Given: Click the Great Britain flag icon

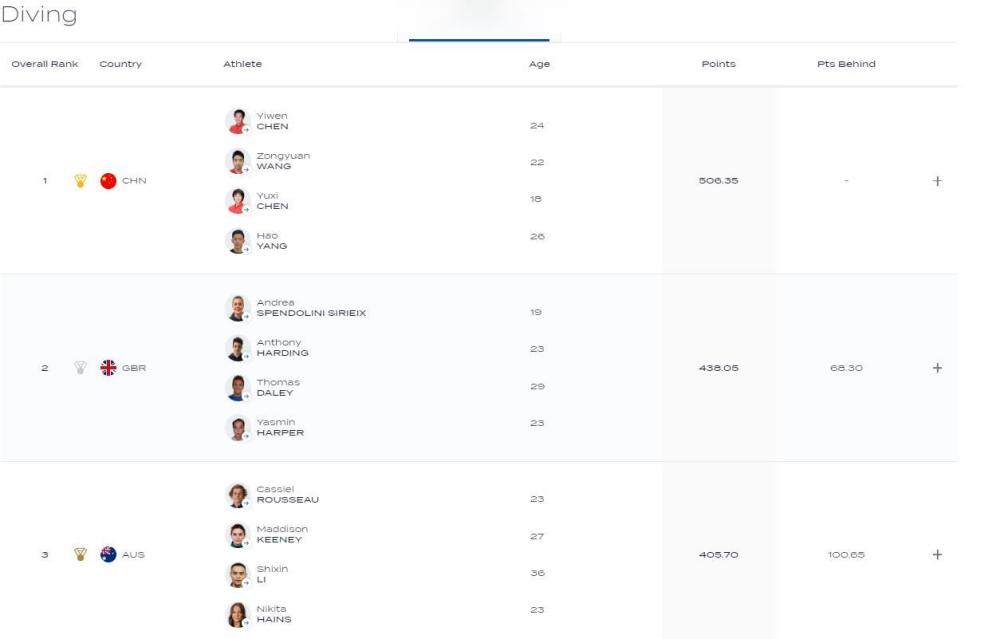Looking at the screenshot, I should pyautogui.click(x=109, y=368).
